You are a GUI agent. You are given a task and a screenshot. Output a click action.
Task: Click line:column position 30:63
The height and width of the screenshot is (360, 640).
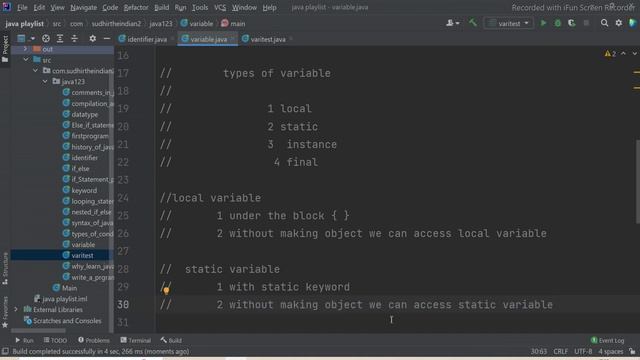click(538, 351)
